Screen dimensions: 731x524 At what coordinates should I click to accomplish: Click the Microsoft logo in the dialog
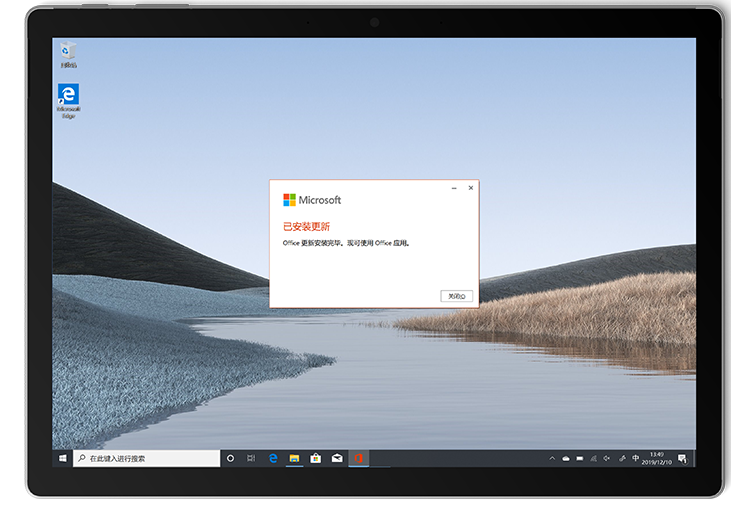pos(312,200)
